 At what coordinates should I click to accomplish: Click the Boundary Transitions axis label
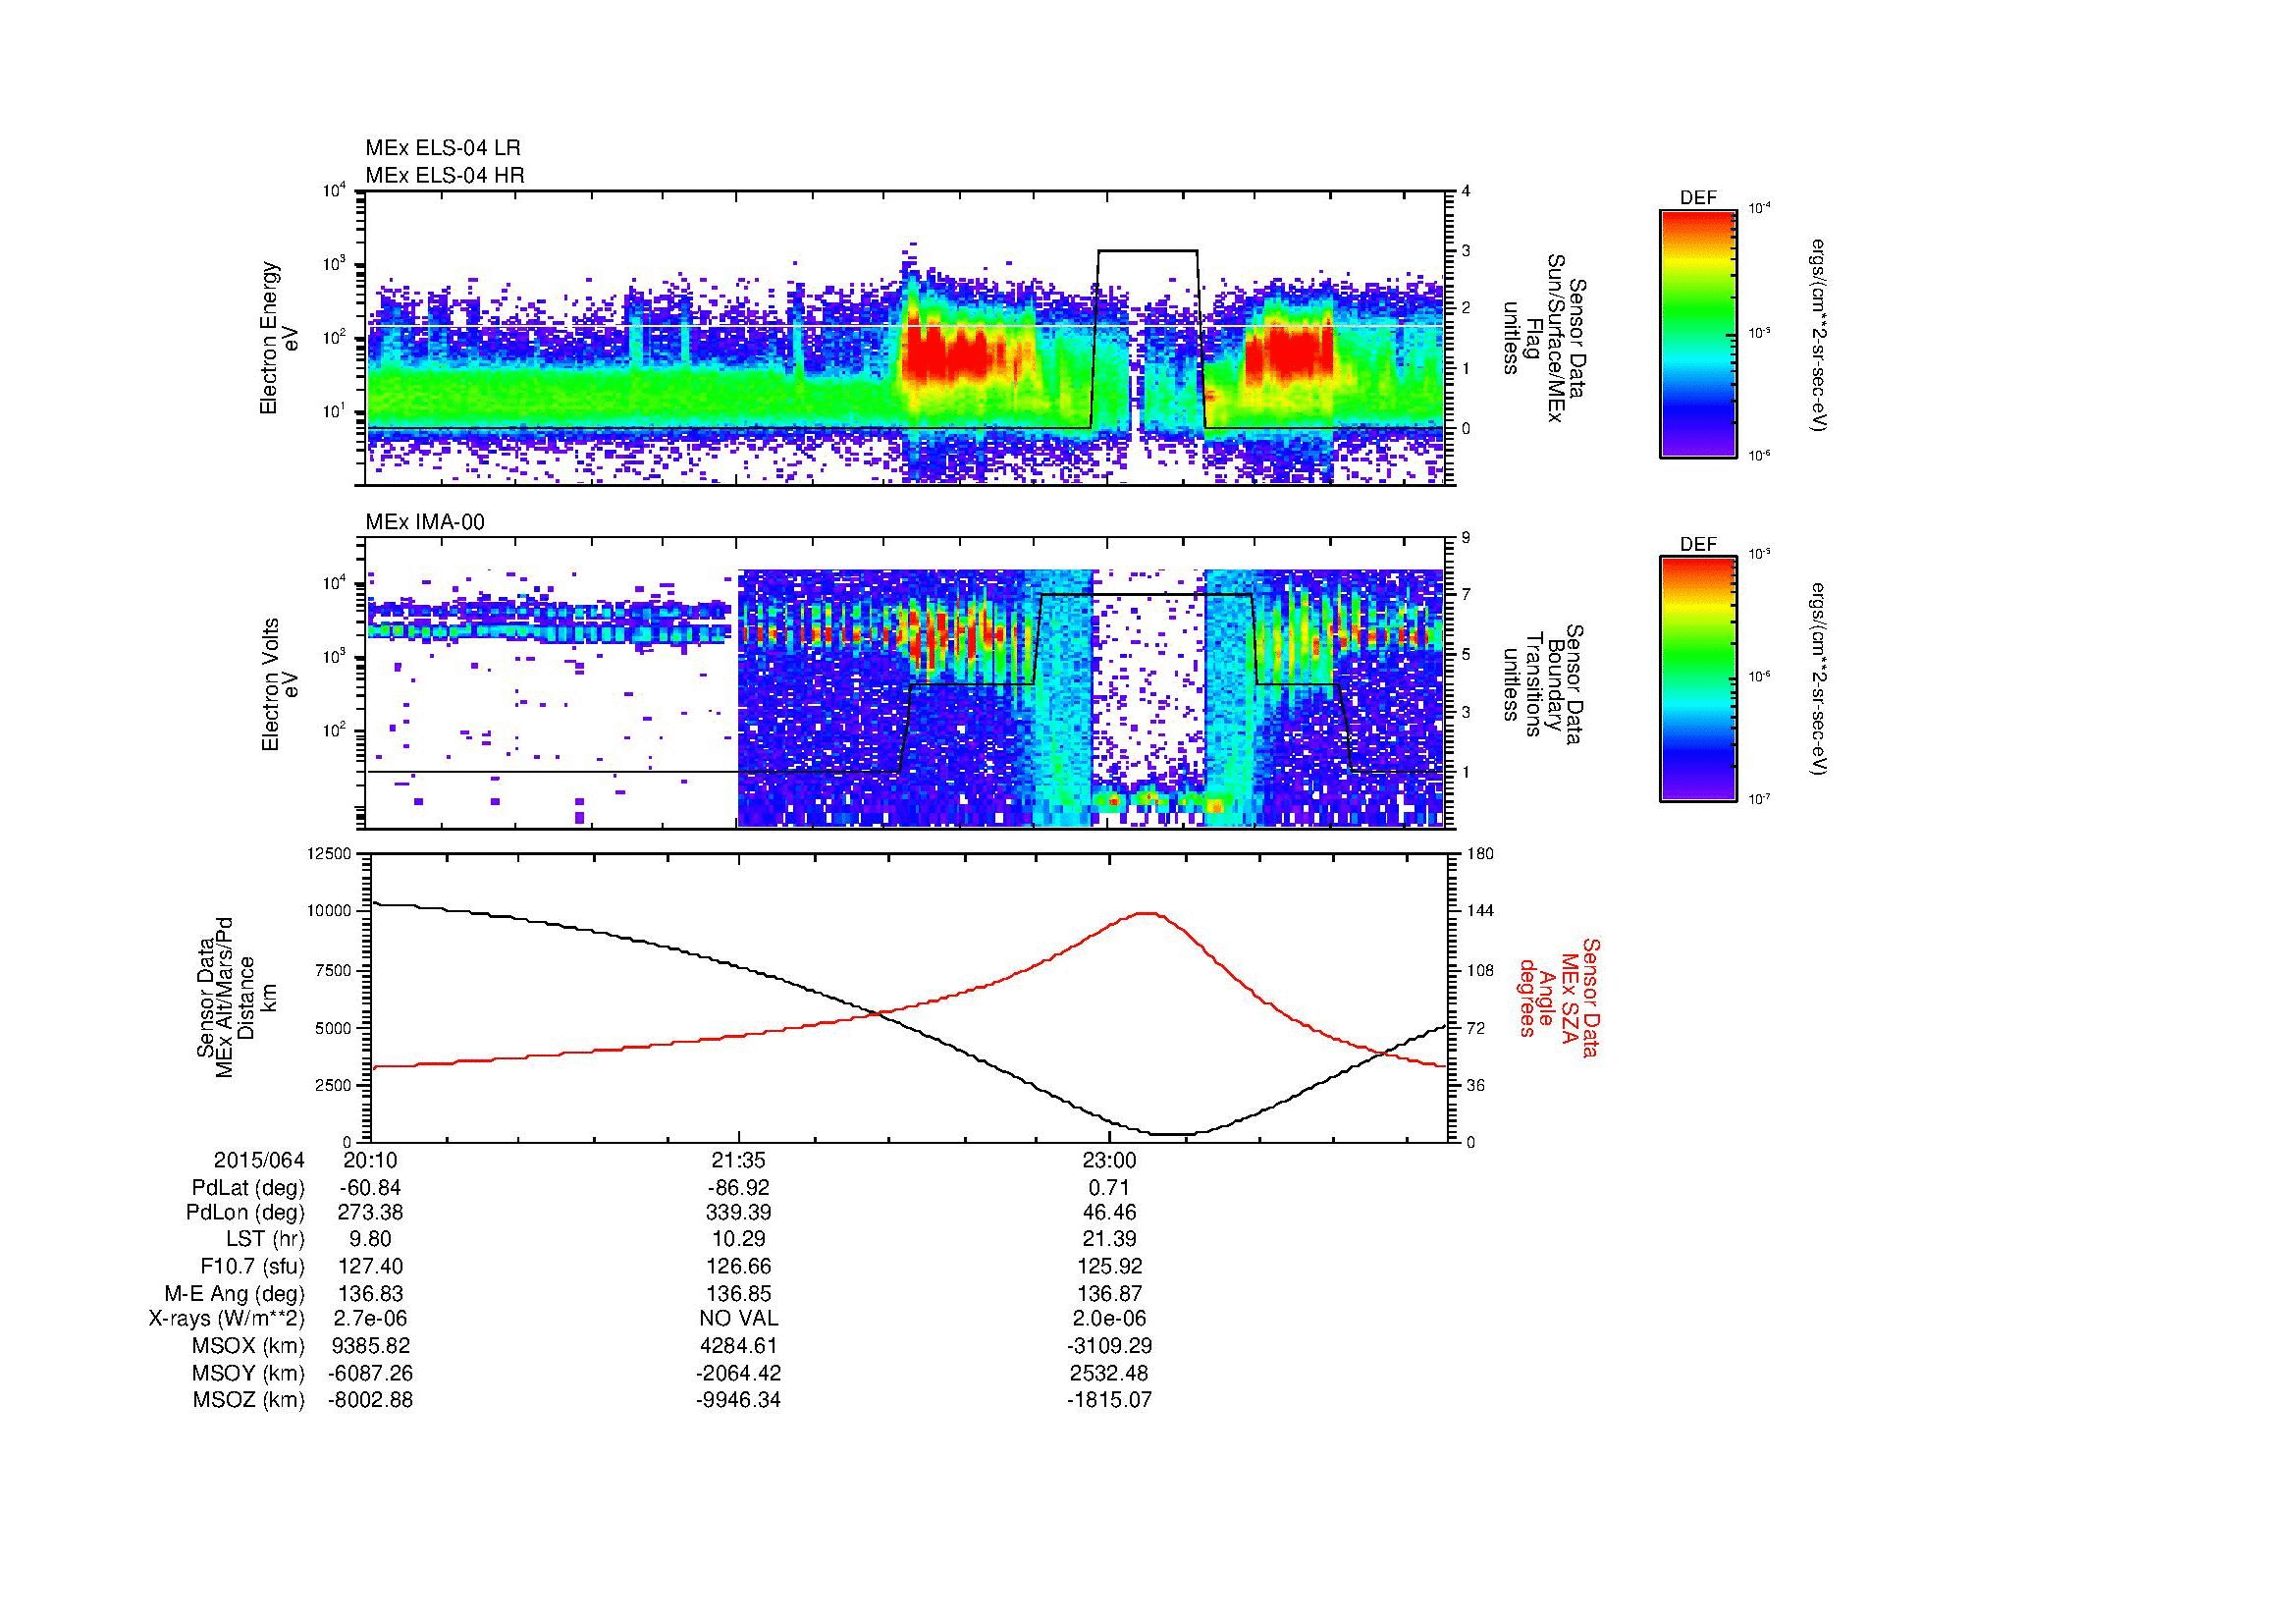[x=1543, y=684]
